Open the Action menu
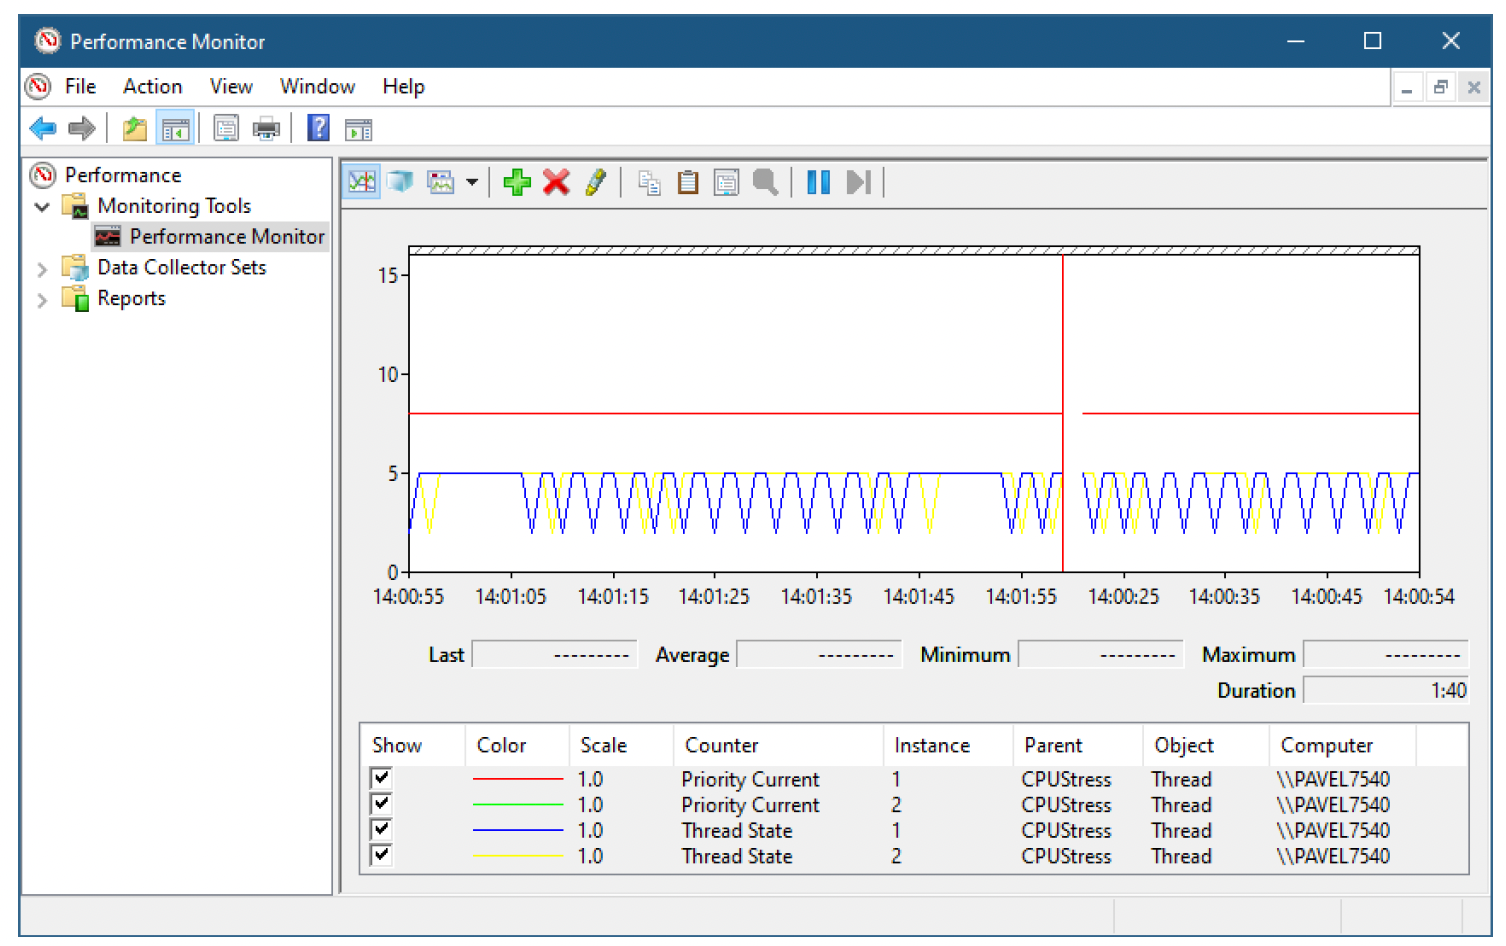 point(152,87)
